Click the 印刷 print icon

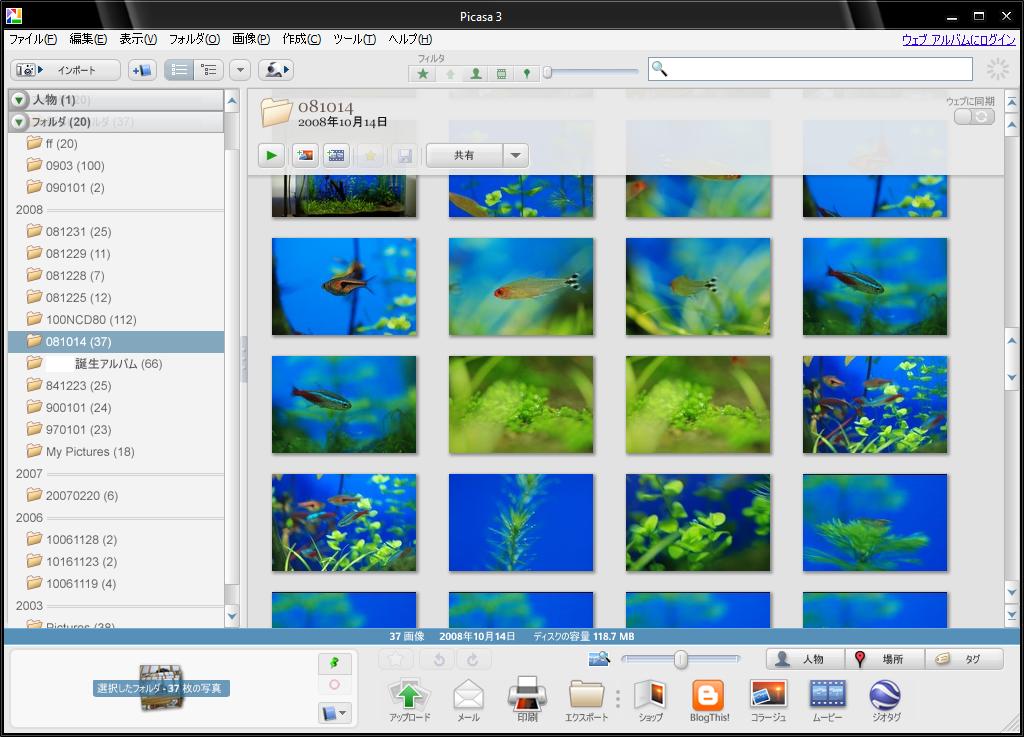[528, 699]
